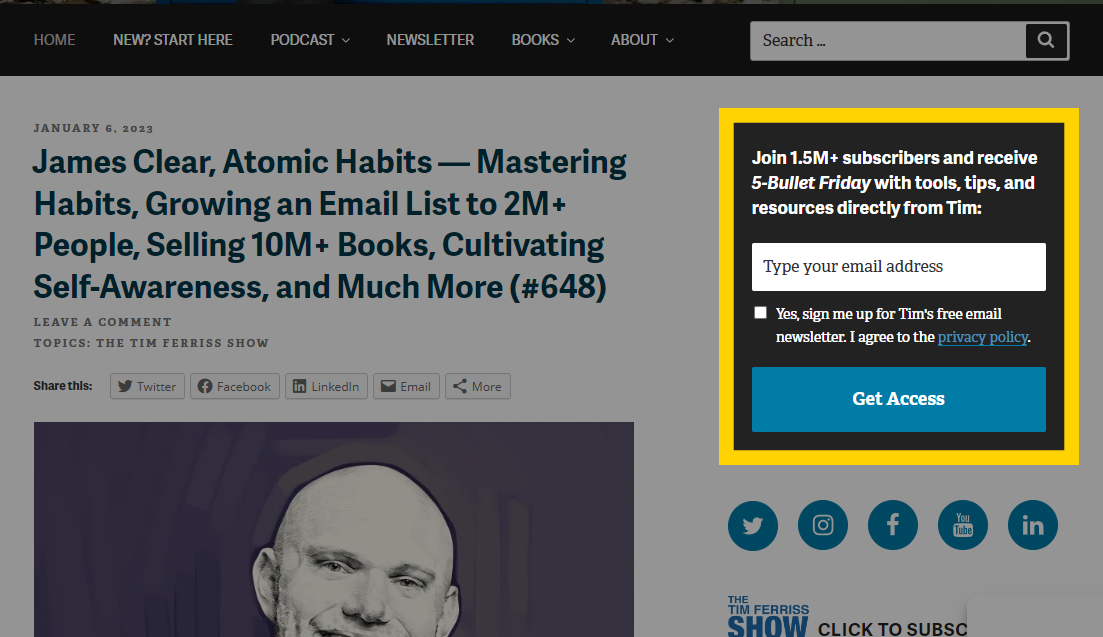Open the James Clear article title
1103x637 pixels.
[x=329, y=224]
